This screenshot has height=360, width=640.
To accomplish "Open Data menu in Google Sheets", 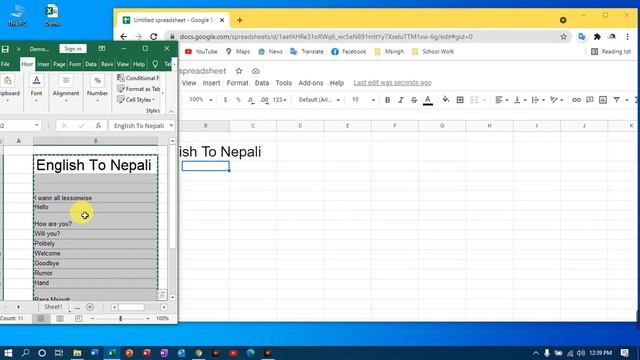I will [262, 83].
